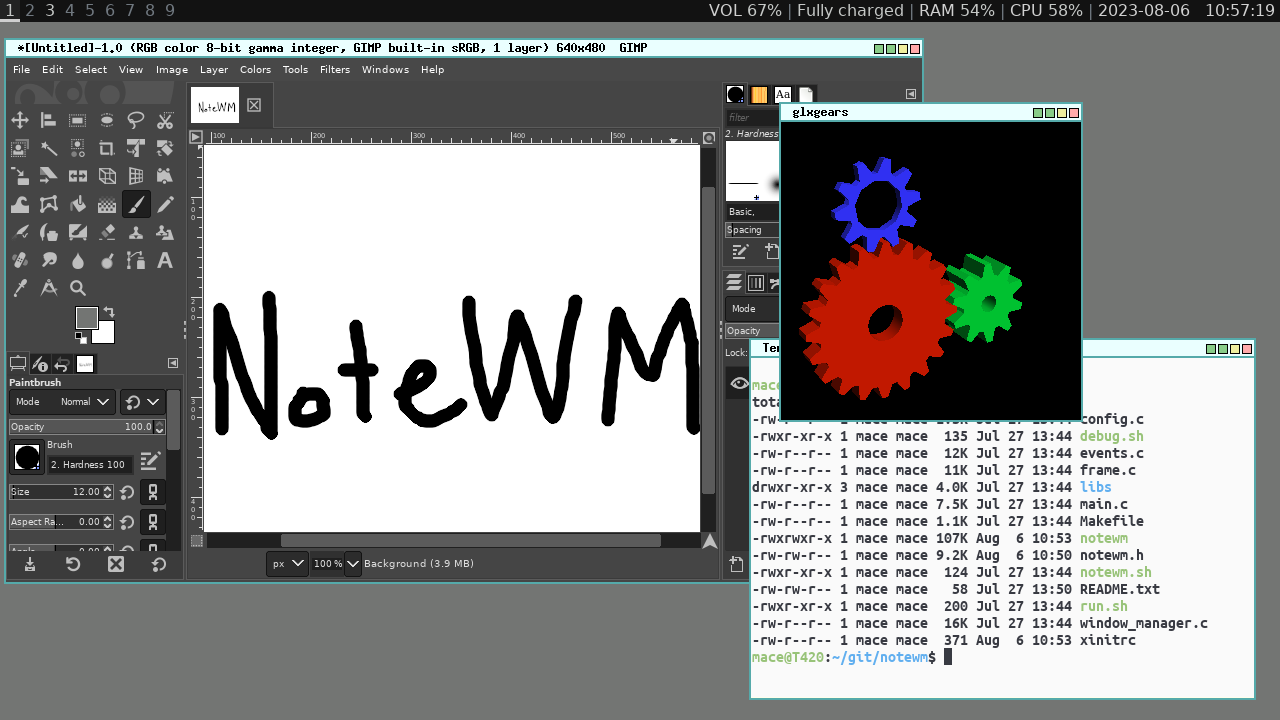
Task: Switch to the Fonts tab in dock
Action: [x=783, y=94]
